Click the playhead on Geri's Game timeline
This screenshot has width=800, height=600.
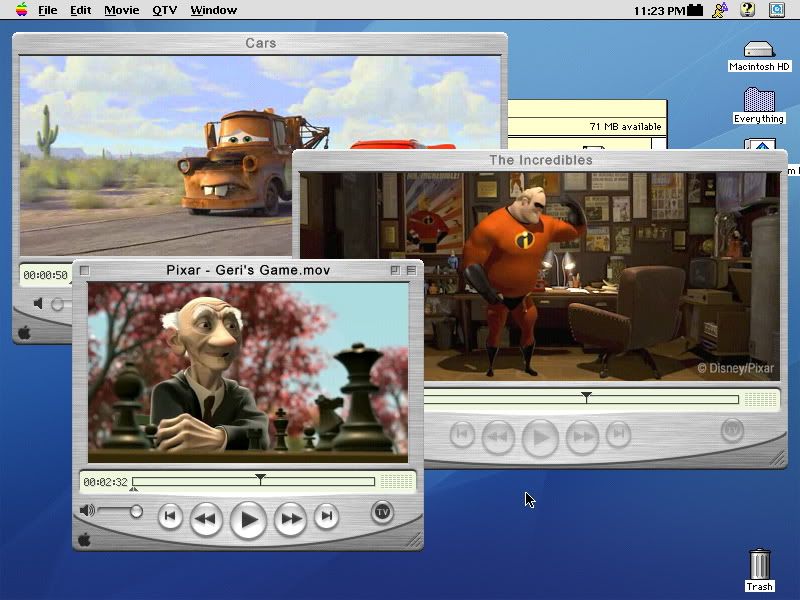[x=260, y=479]
